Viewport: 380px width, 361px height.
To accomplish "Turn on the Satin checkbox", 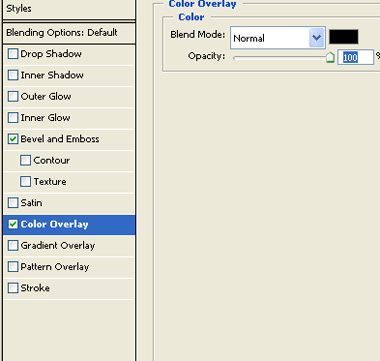I will (x=13, y=203).
